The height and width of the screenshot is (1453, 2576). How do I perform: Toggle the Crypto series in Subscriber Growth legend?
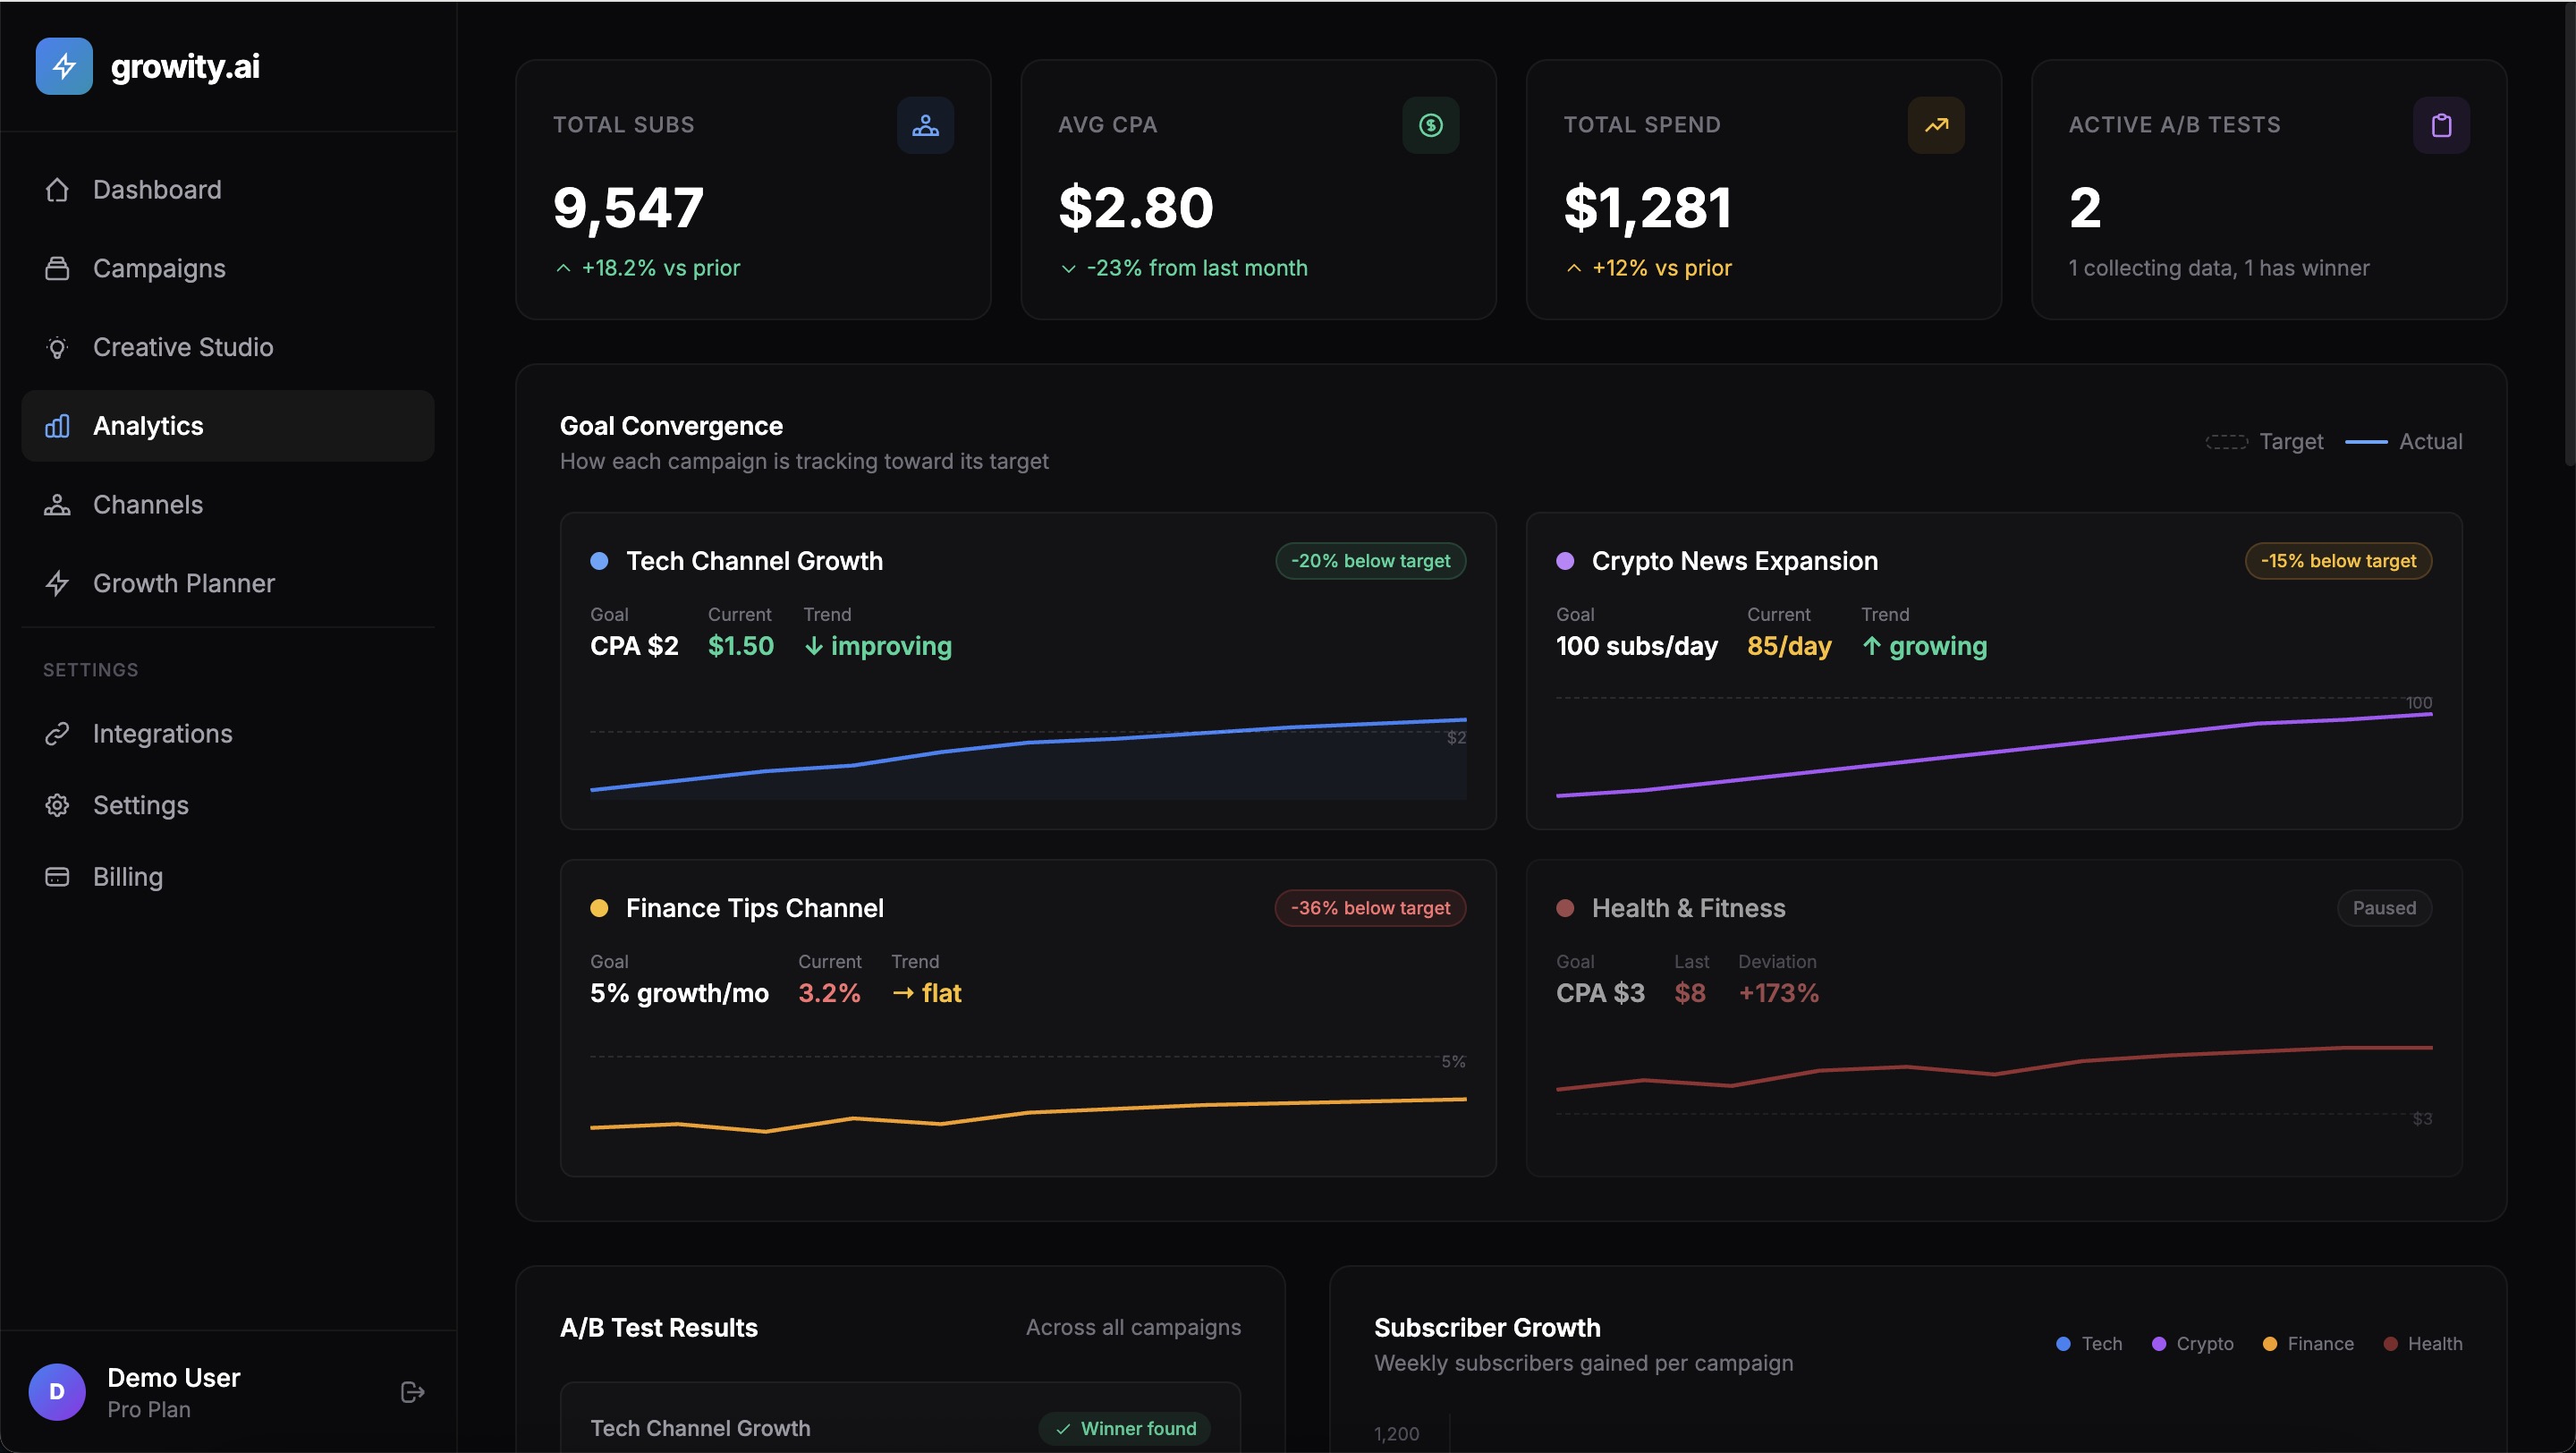[x=2193, y=1343]
